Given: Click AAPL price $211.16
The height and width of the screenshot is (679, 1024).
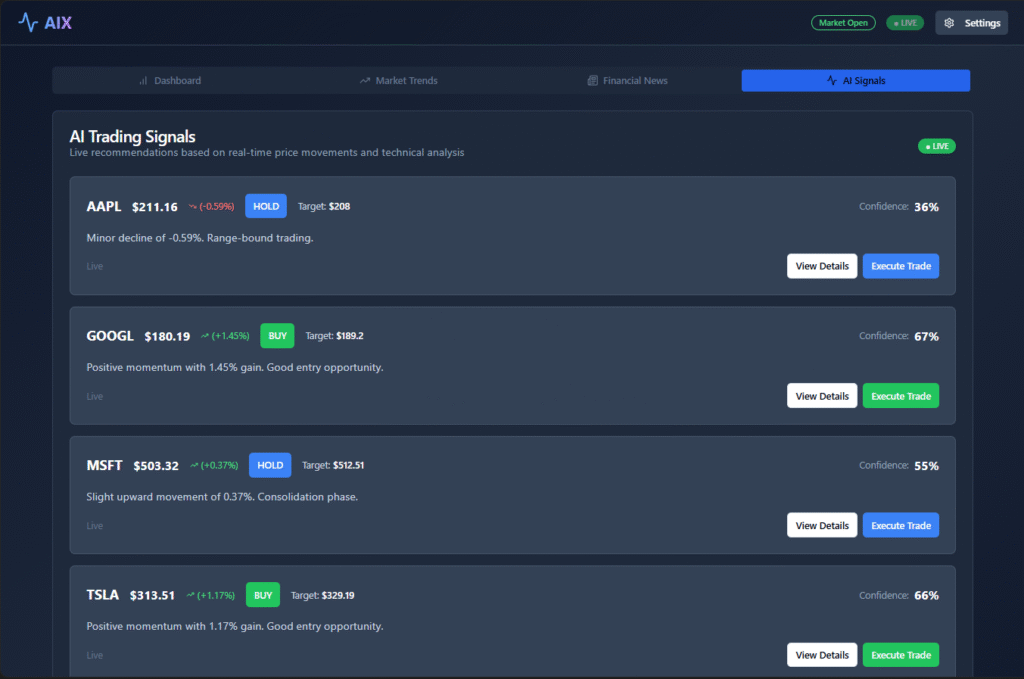Looking at the screenshot, I should [x=155, y=207].
